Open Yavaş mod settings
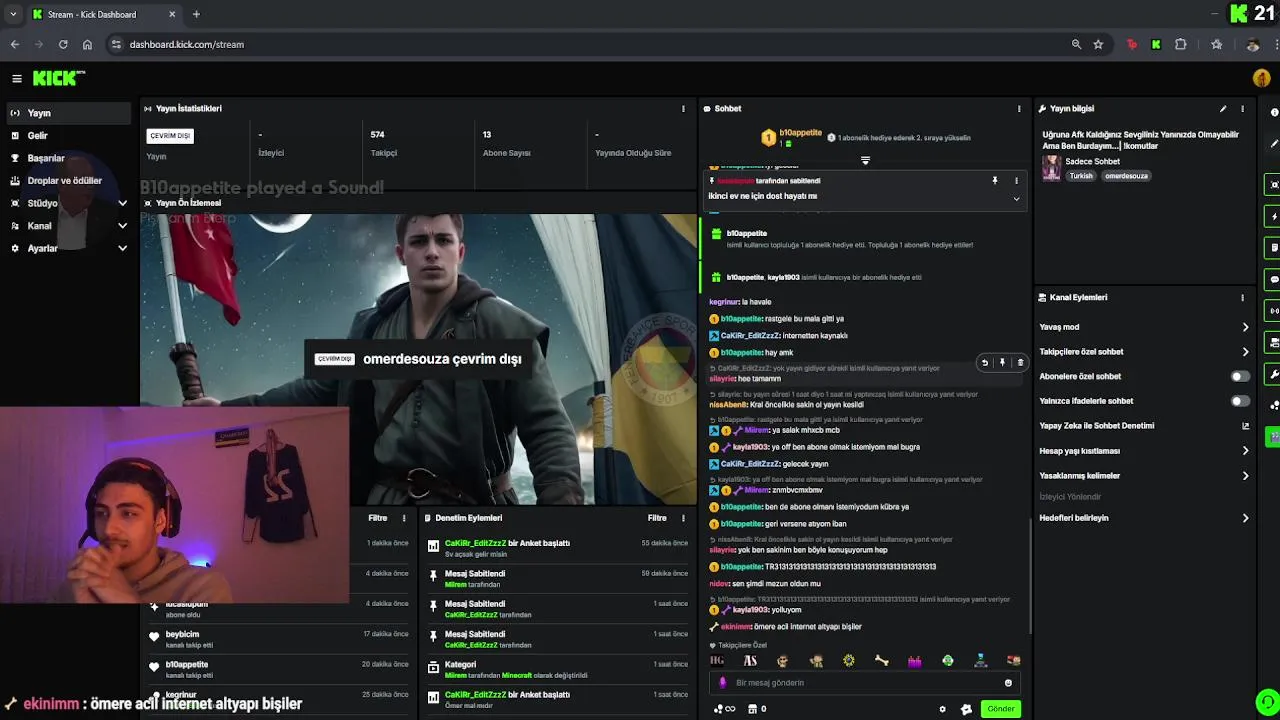 click(x=1145, y=327)
